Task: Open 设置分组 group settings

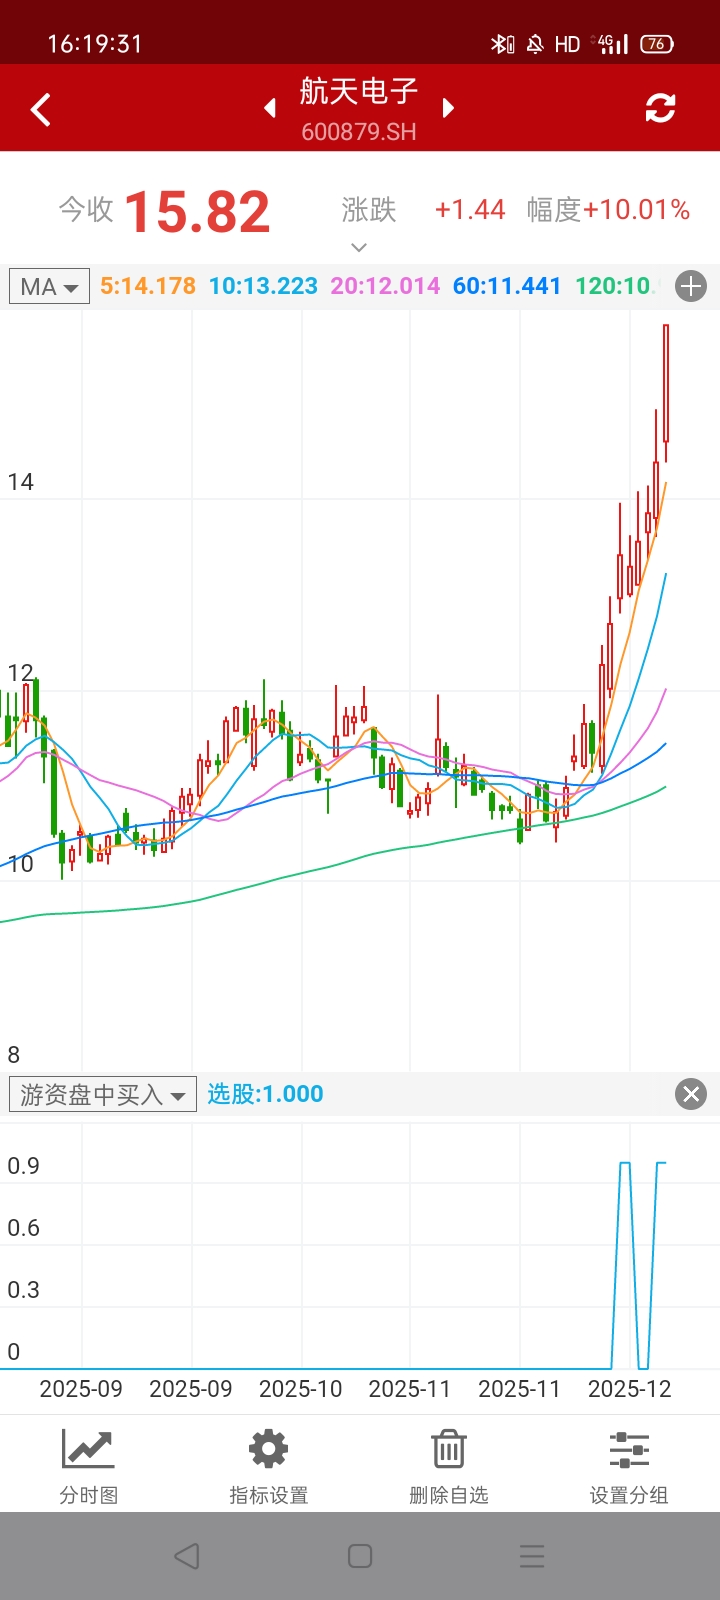Action: (x=629, y=1466)
